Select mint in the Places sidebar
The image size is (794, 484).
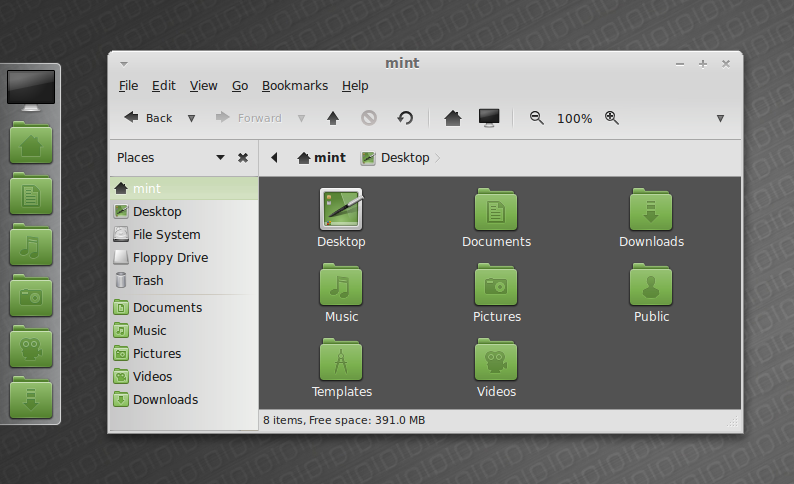tap(184, 188)
